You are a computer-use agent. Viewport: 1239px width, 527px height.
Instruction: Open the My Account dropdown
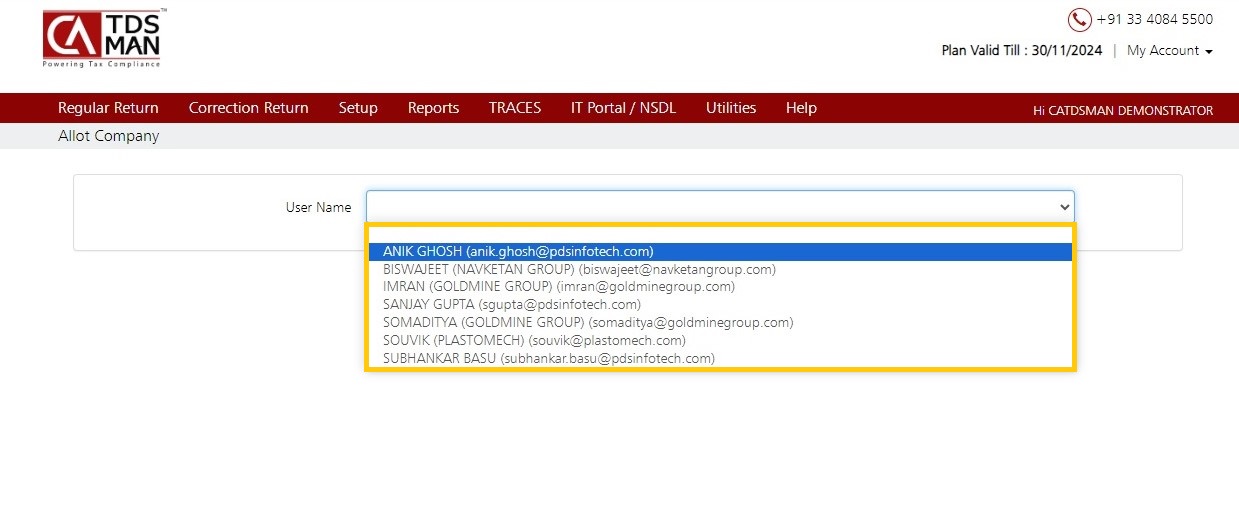coord(1169,50)
